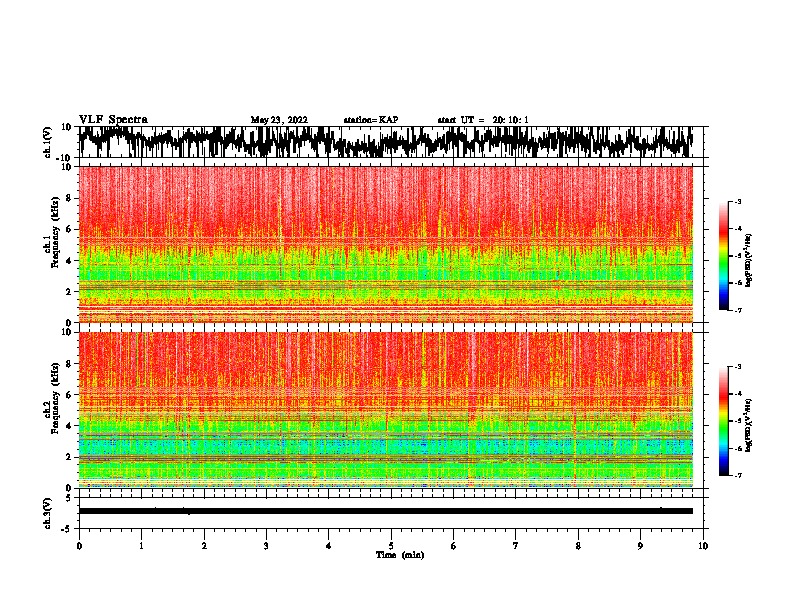The image size is (792, 612).
Task: Click the "Time (min)" x-axis label
Action: [400, 555]
